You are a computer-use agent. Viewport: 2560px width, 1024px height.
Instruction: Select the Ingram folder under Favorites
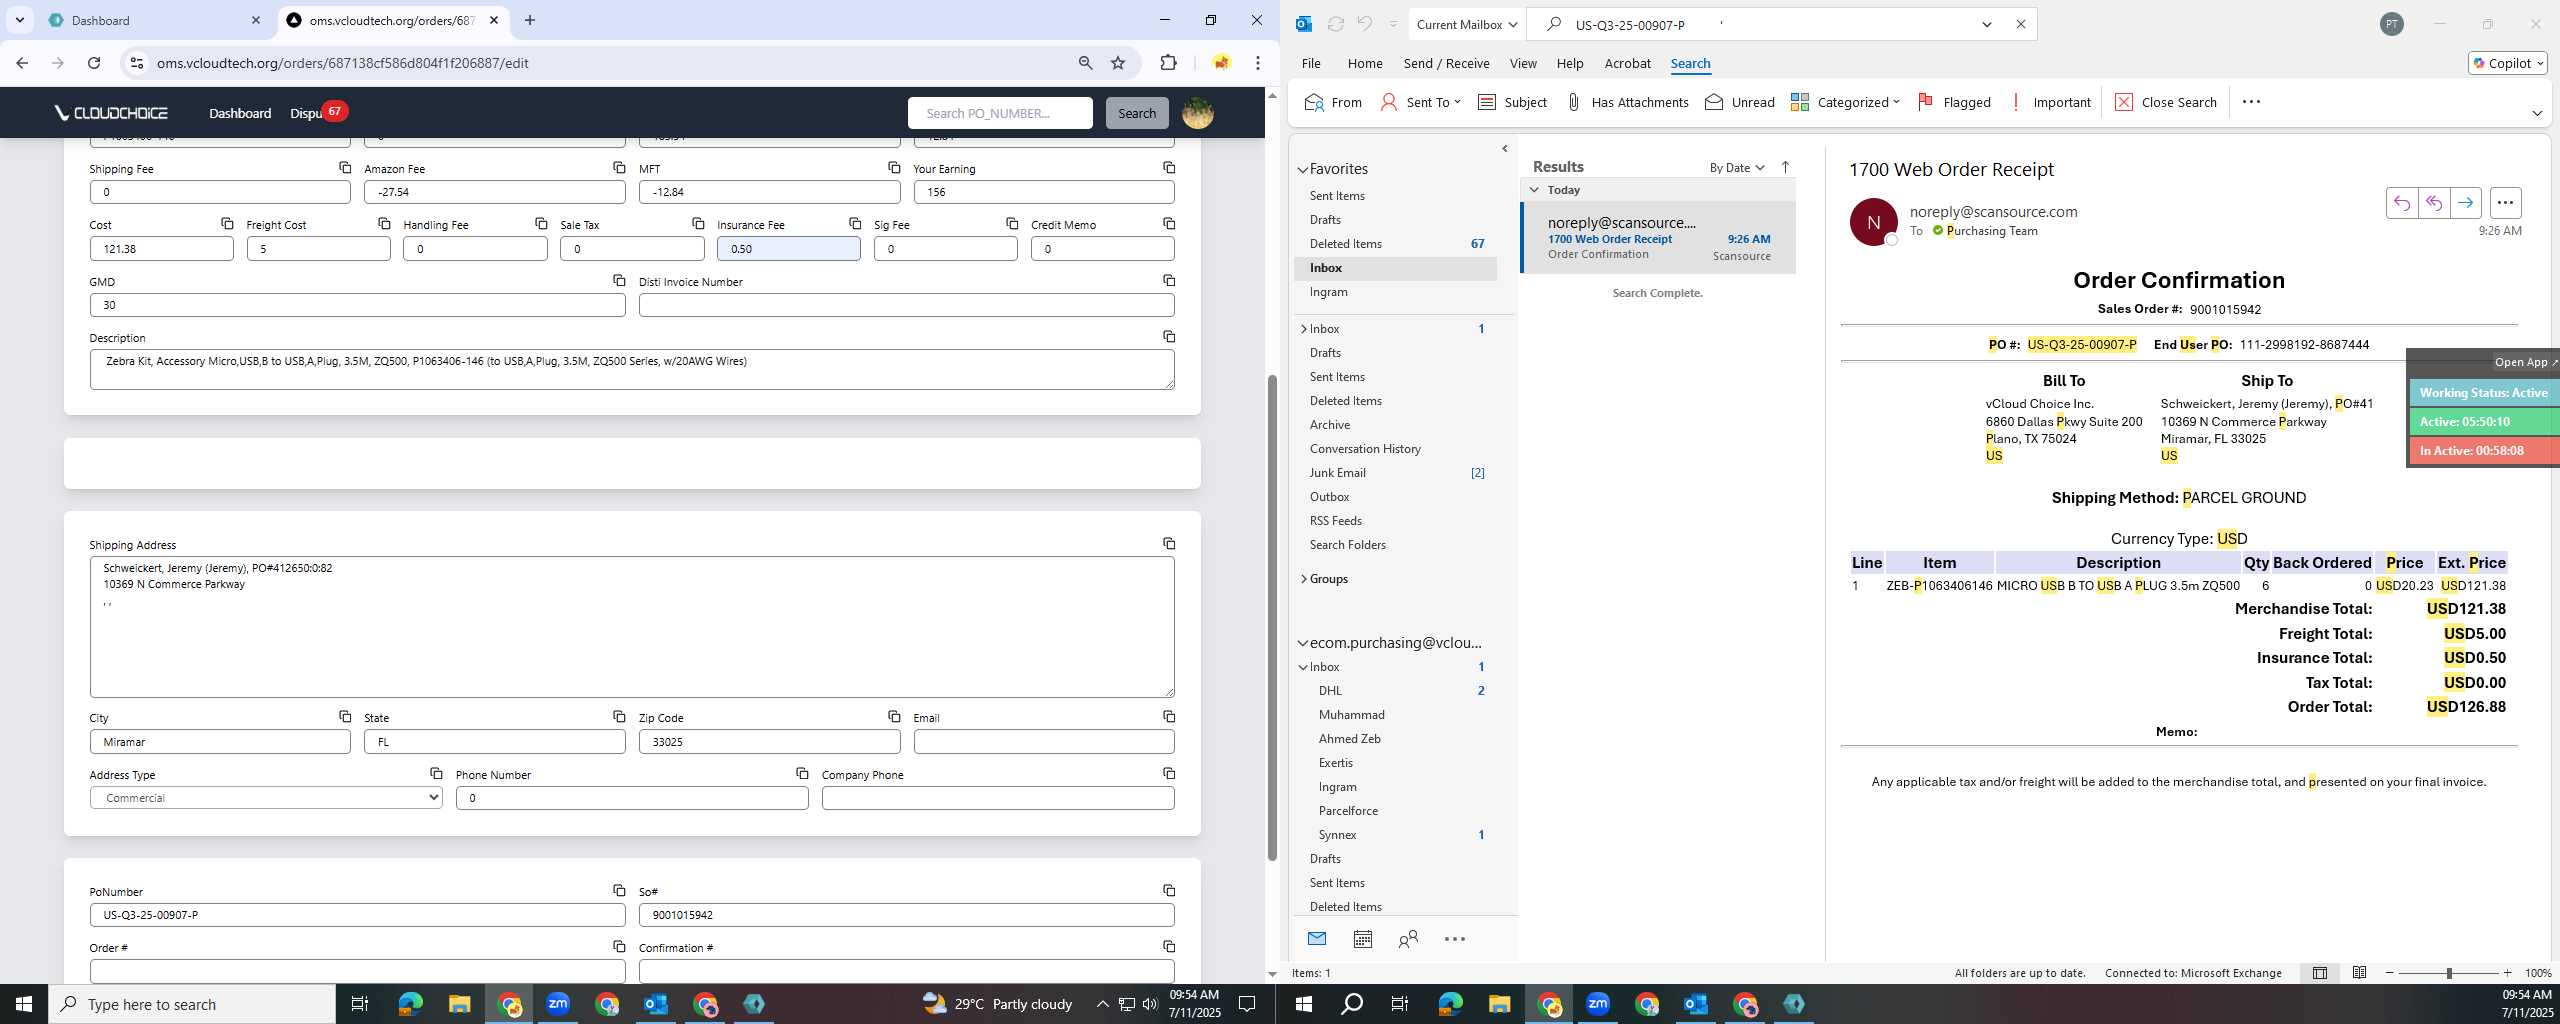click(1328, 292)
